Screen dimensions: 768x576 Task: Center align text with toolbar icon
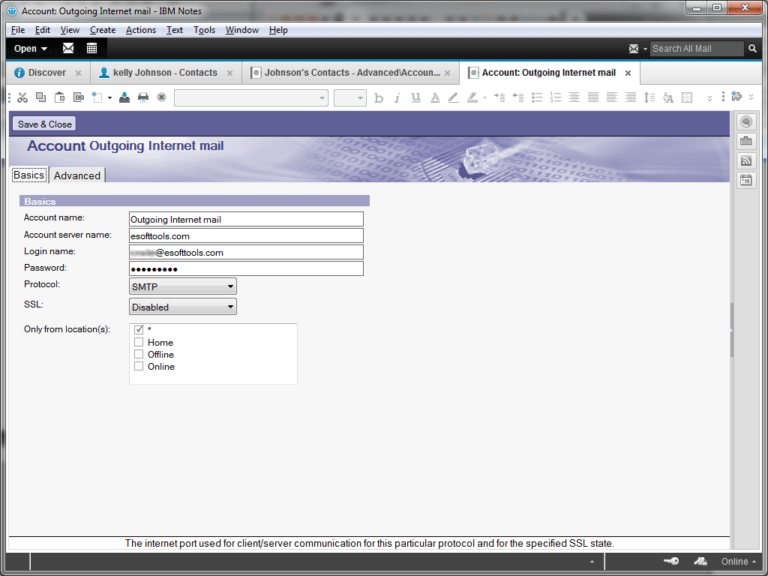click(574, 97)
